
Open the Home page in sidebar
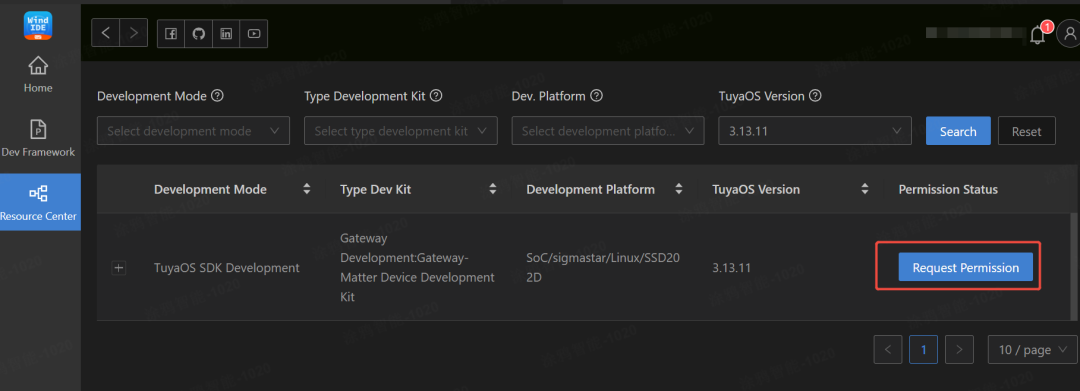tap(38, 75)
